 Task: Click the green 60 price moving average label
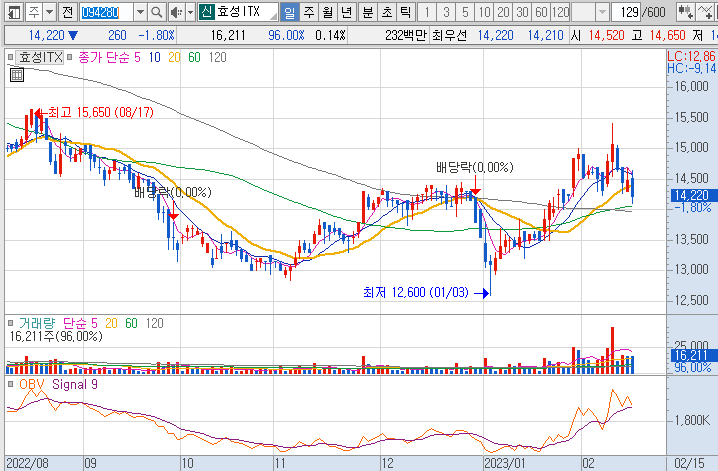195,57
